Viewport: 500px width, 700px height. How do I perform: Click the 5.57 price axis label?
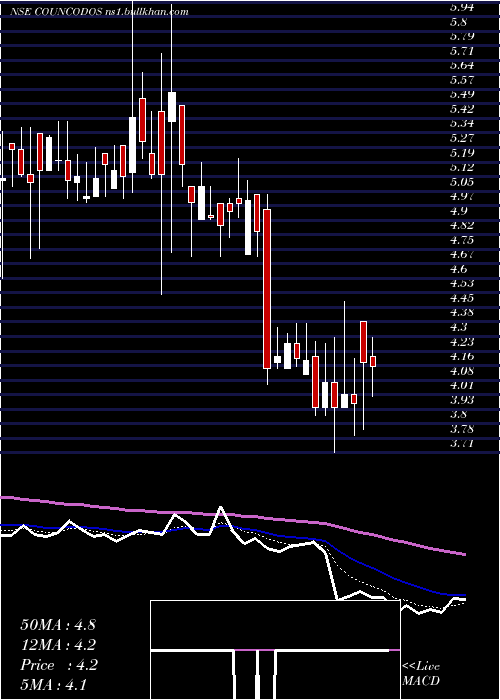[x=462, y=80]
